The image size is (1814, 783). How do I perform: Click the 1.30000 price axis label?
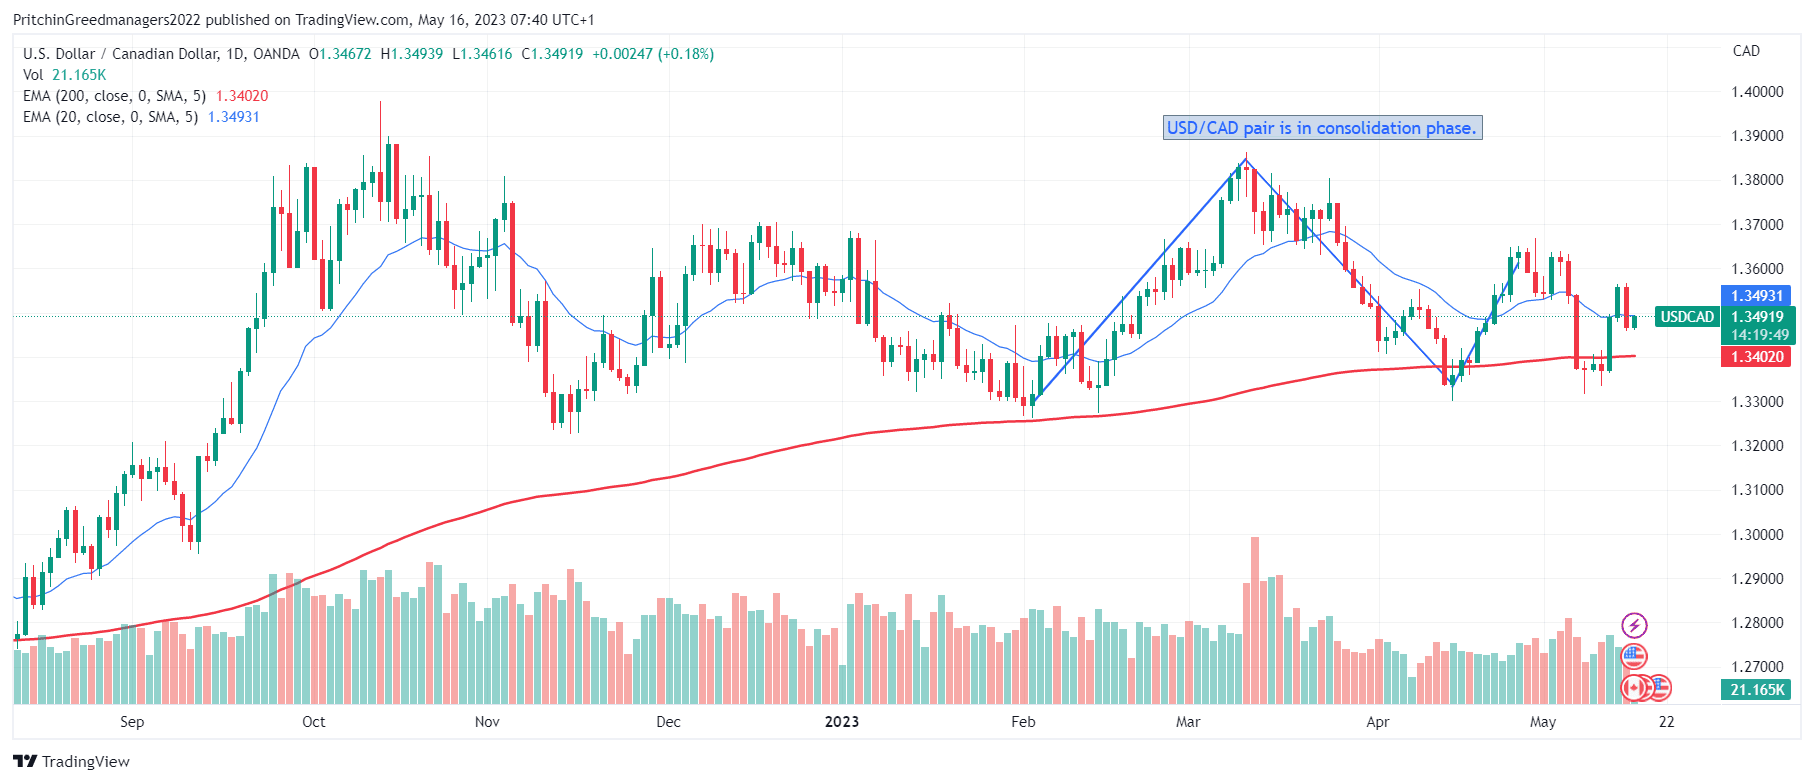[1757, 535]
